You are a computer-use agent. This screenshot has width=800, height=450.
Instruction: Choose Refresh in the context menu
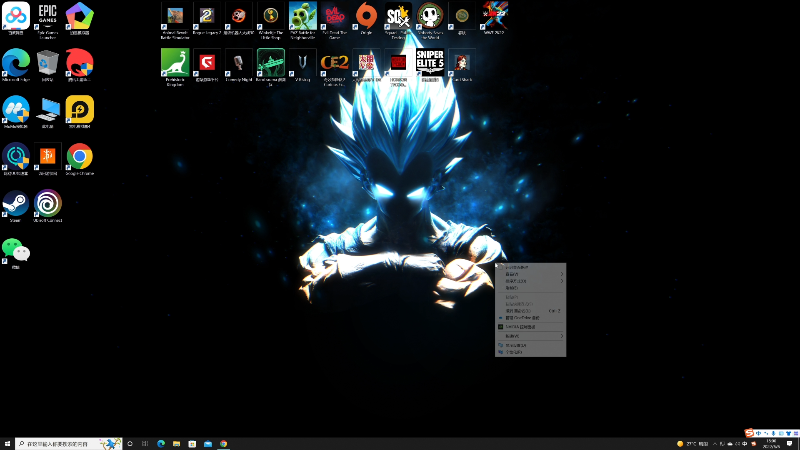531,288
